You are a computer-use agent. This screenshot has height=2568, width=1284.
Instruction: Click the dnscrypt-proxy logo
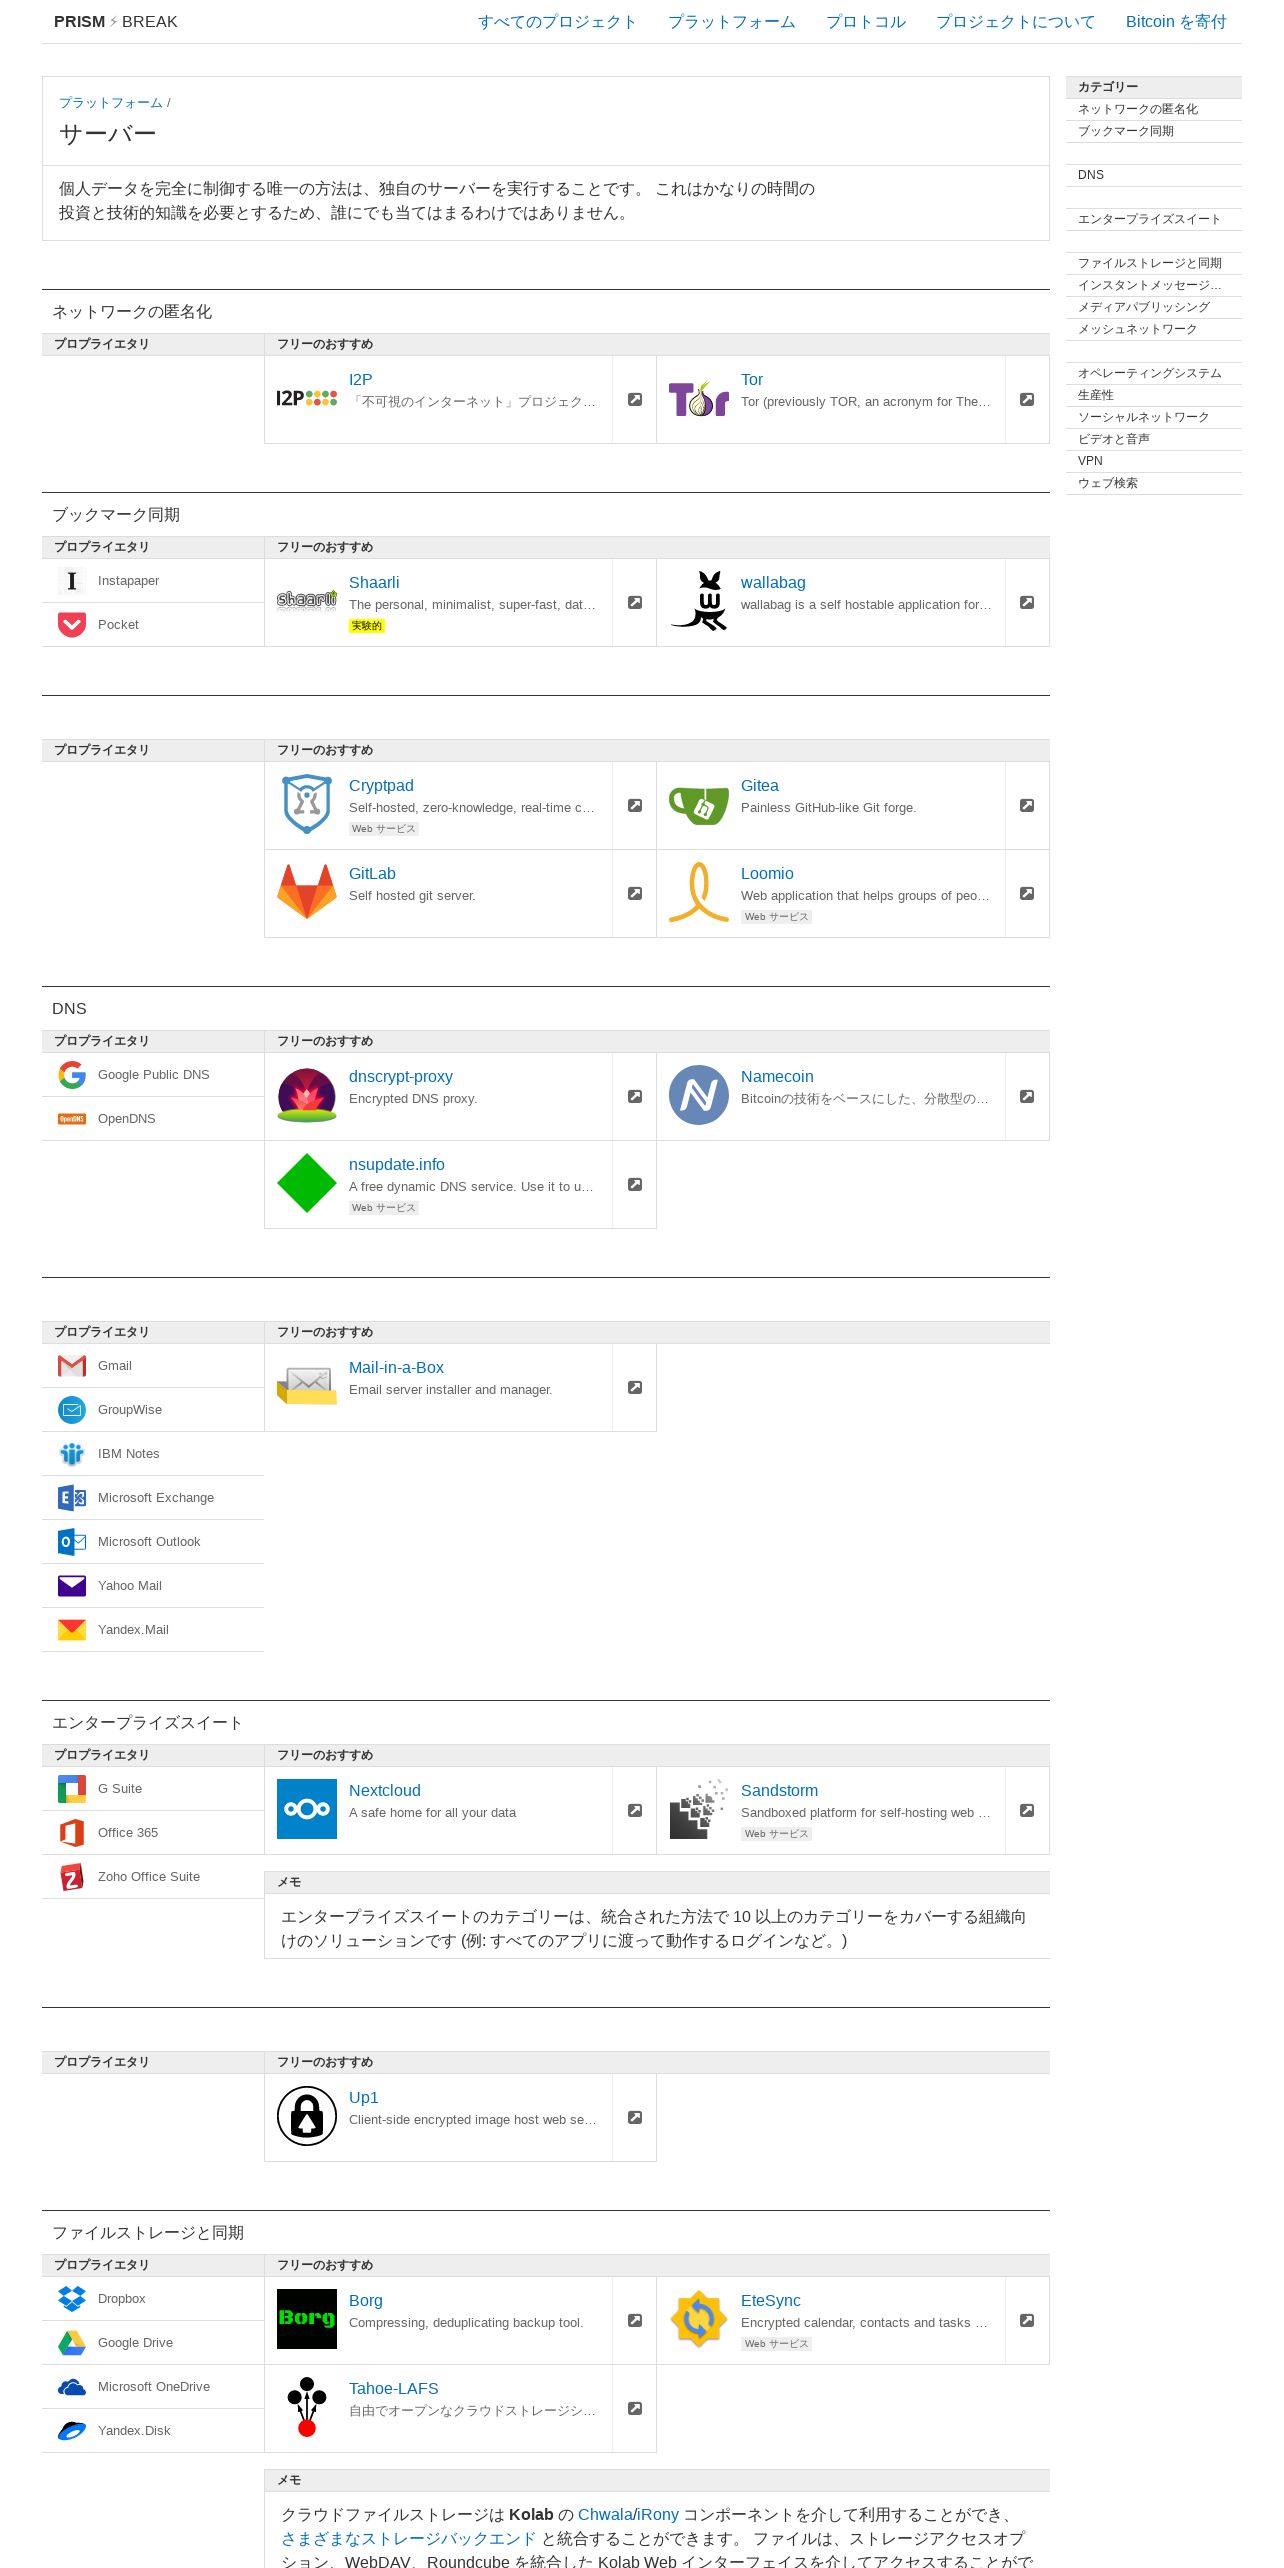306,1095
